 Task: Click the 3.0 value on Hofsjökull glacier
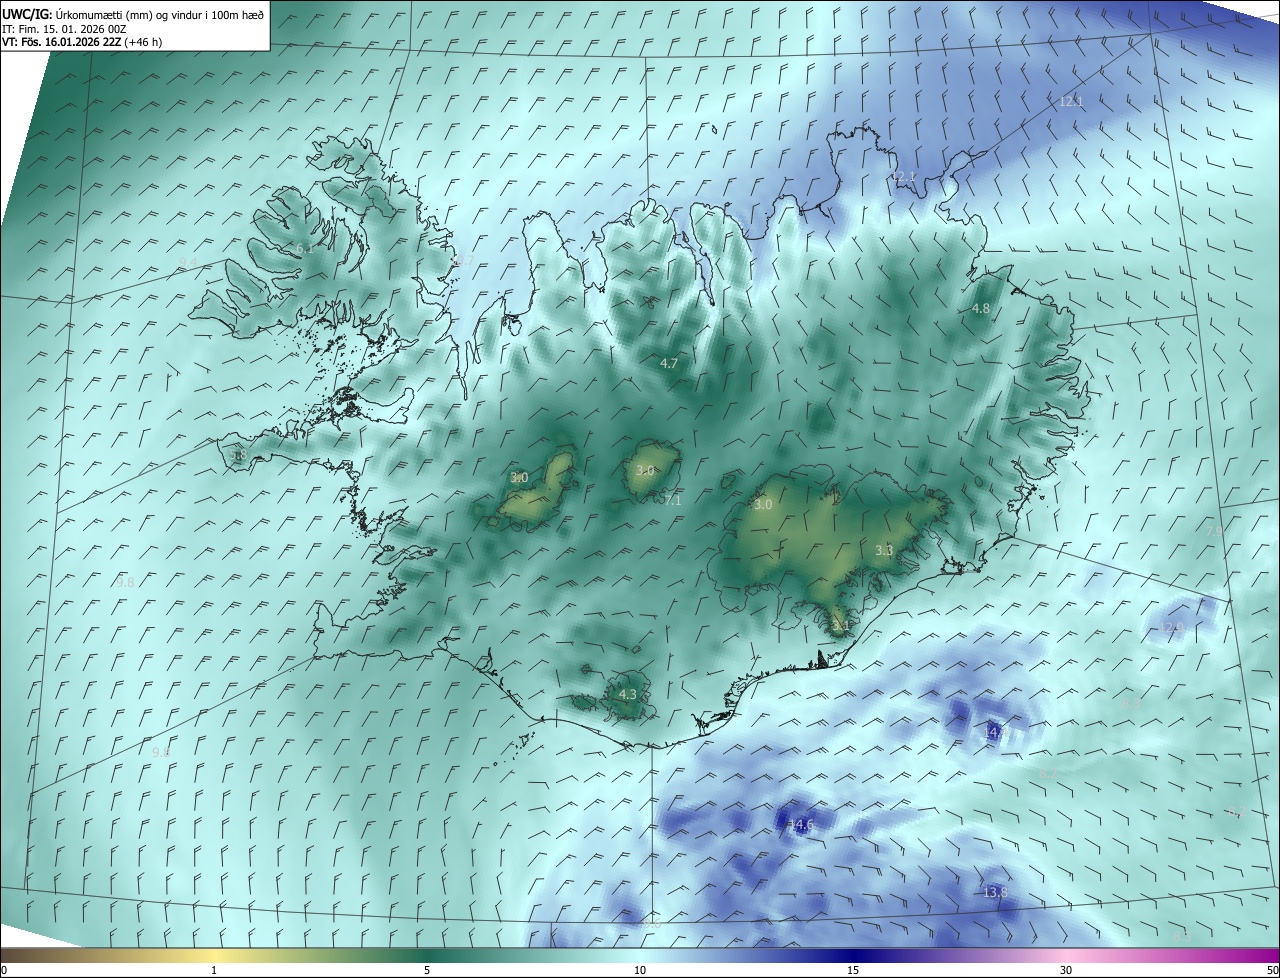click(x=645, y=470)
